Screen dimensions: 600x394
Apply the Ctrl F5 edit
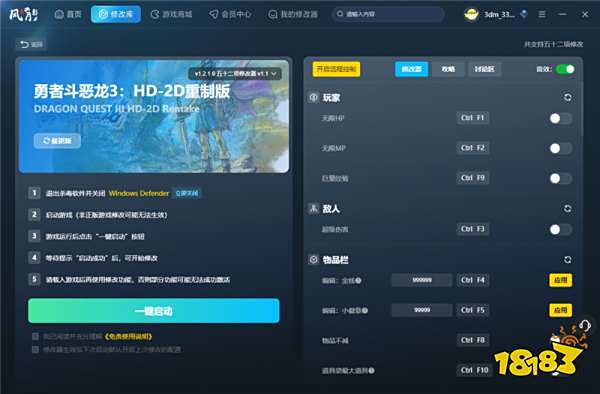561,310
